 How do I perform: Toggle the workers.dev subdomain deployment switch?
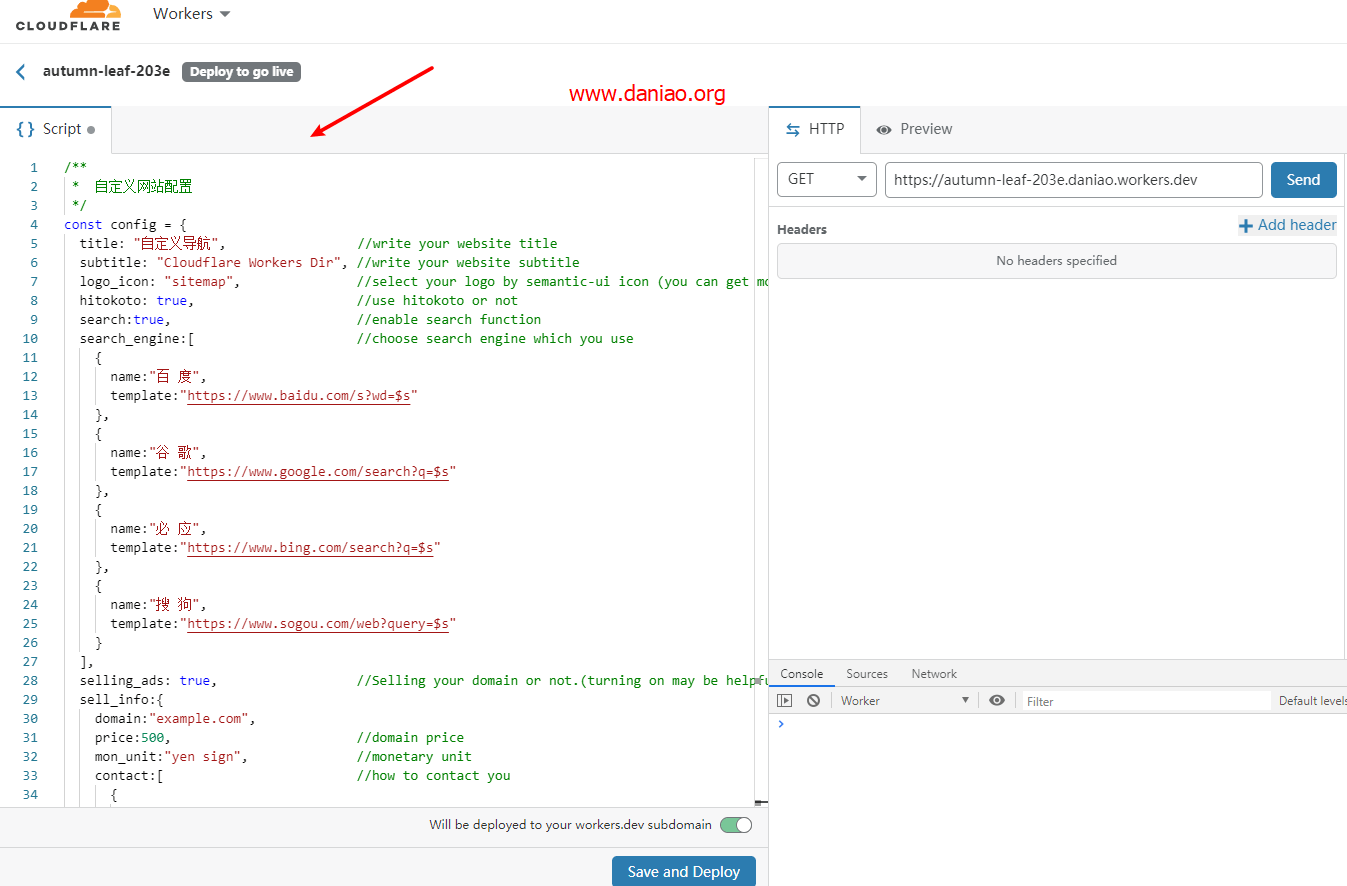click(x=735, y=825)
